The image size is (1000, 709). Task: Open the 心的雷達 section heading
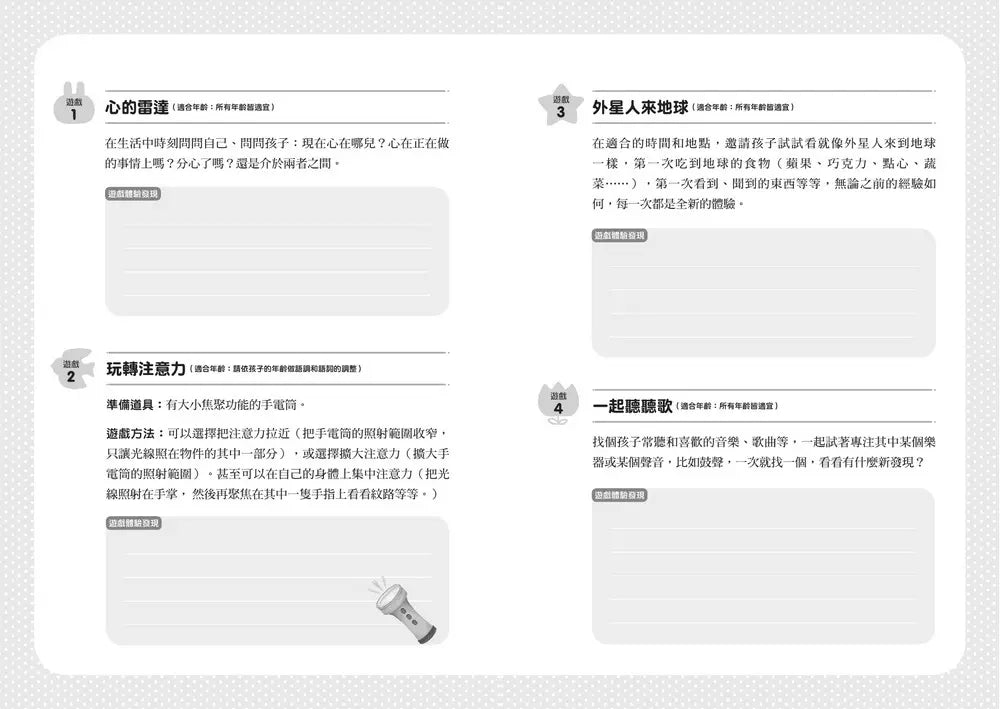139,105
